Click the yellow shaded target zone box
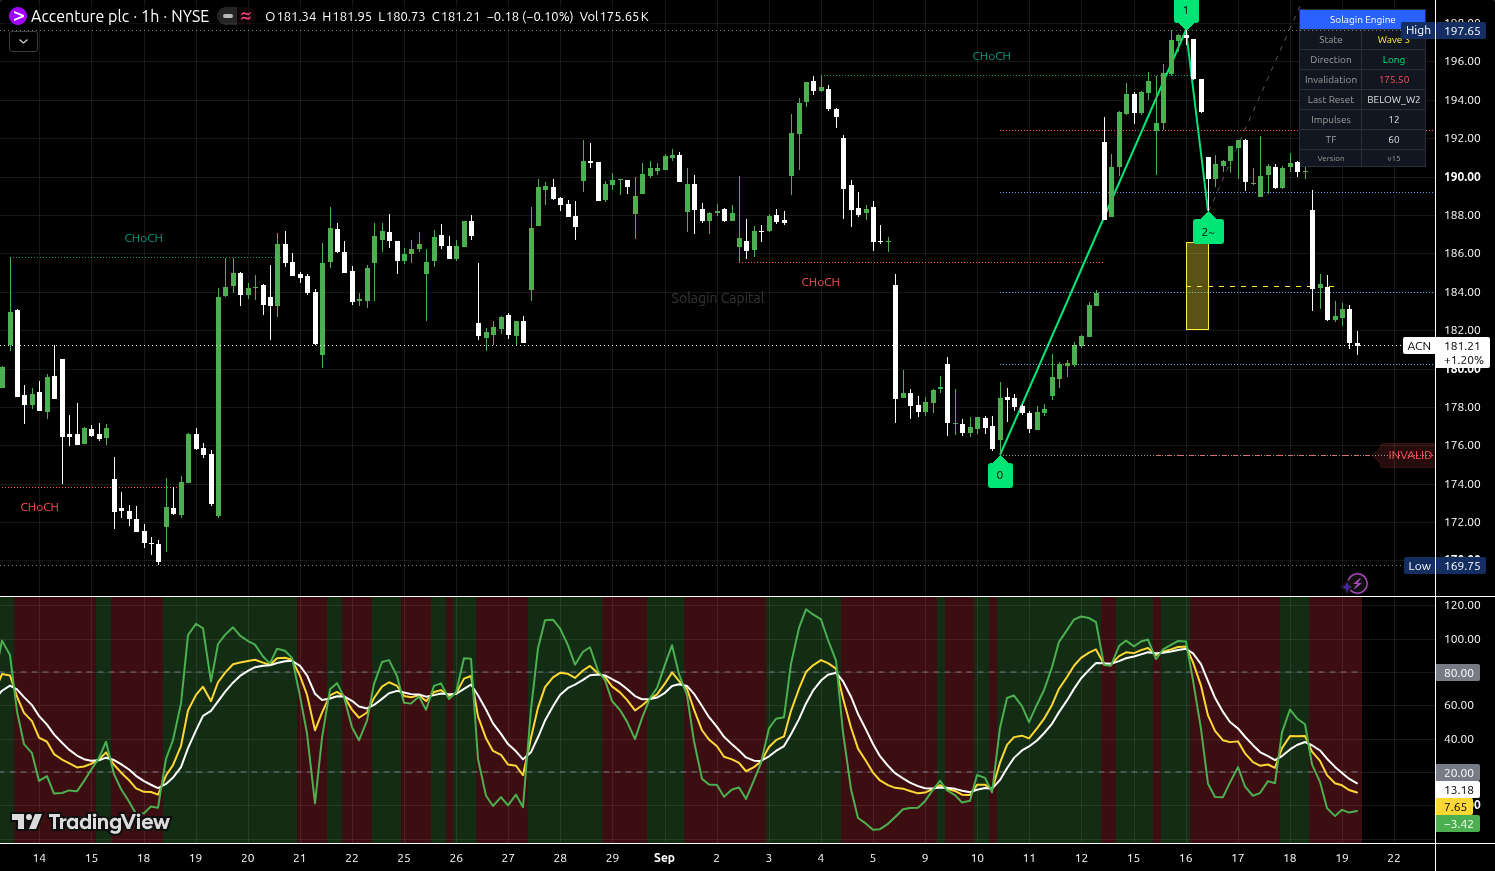The width and height of the screenshot is (1495, 871). point(1197,286)
